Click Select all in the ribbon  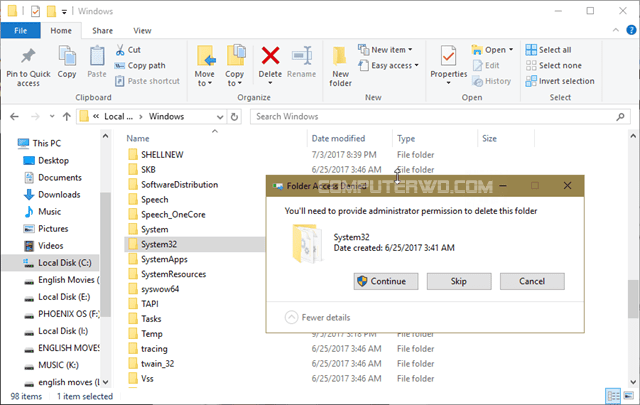(548, 50)
